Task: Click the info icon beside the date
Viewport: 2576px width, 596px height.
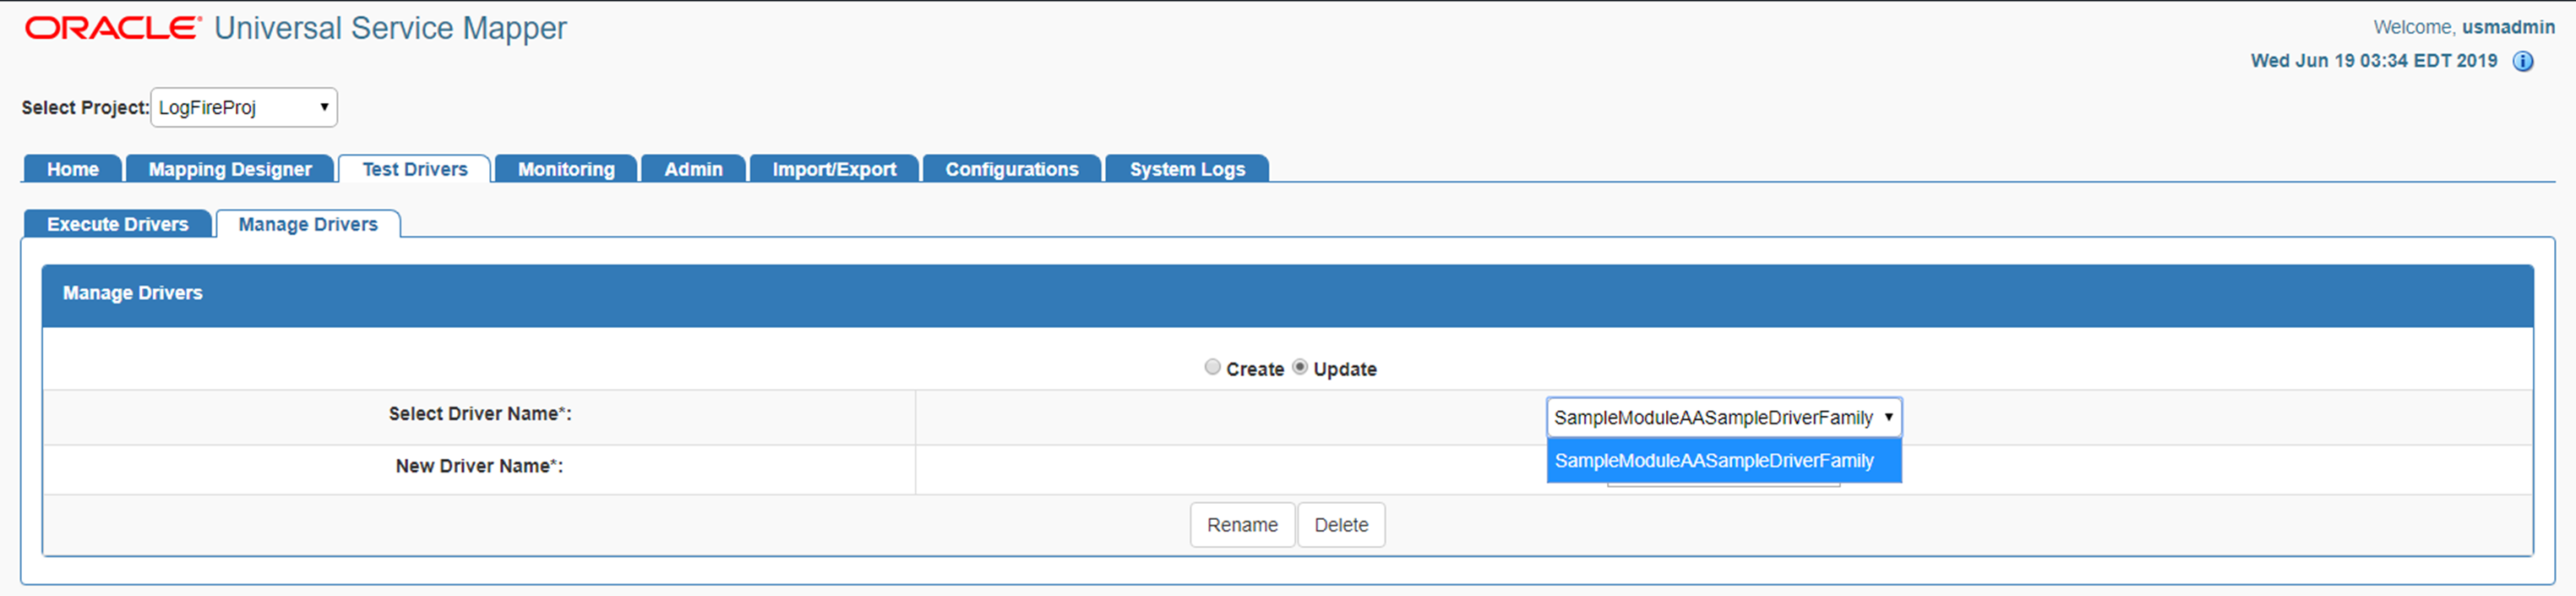Action: tap(2523, 62)
